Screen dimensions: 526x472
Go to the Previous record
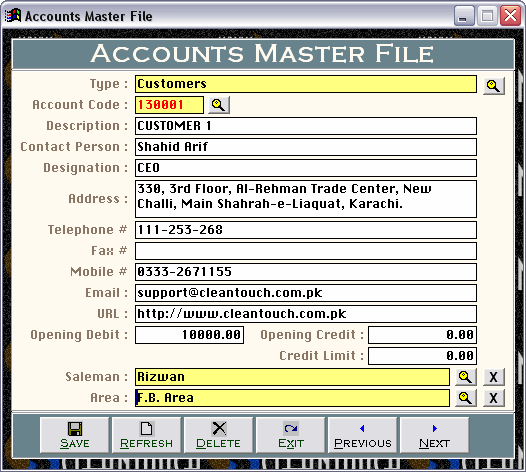pyautogui.click(x=363, y=435)
